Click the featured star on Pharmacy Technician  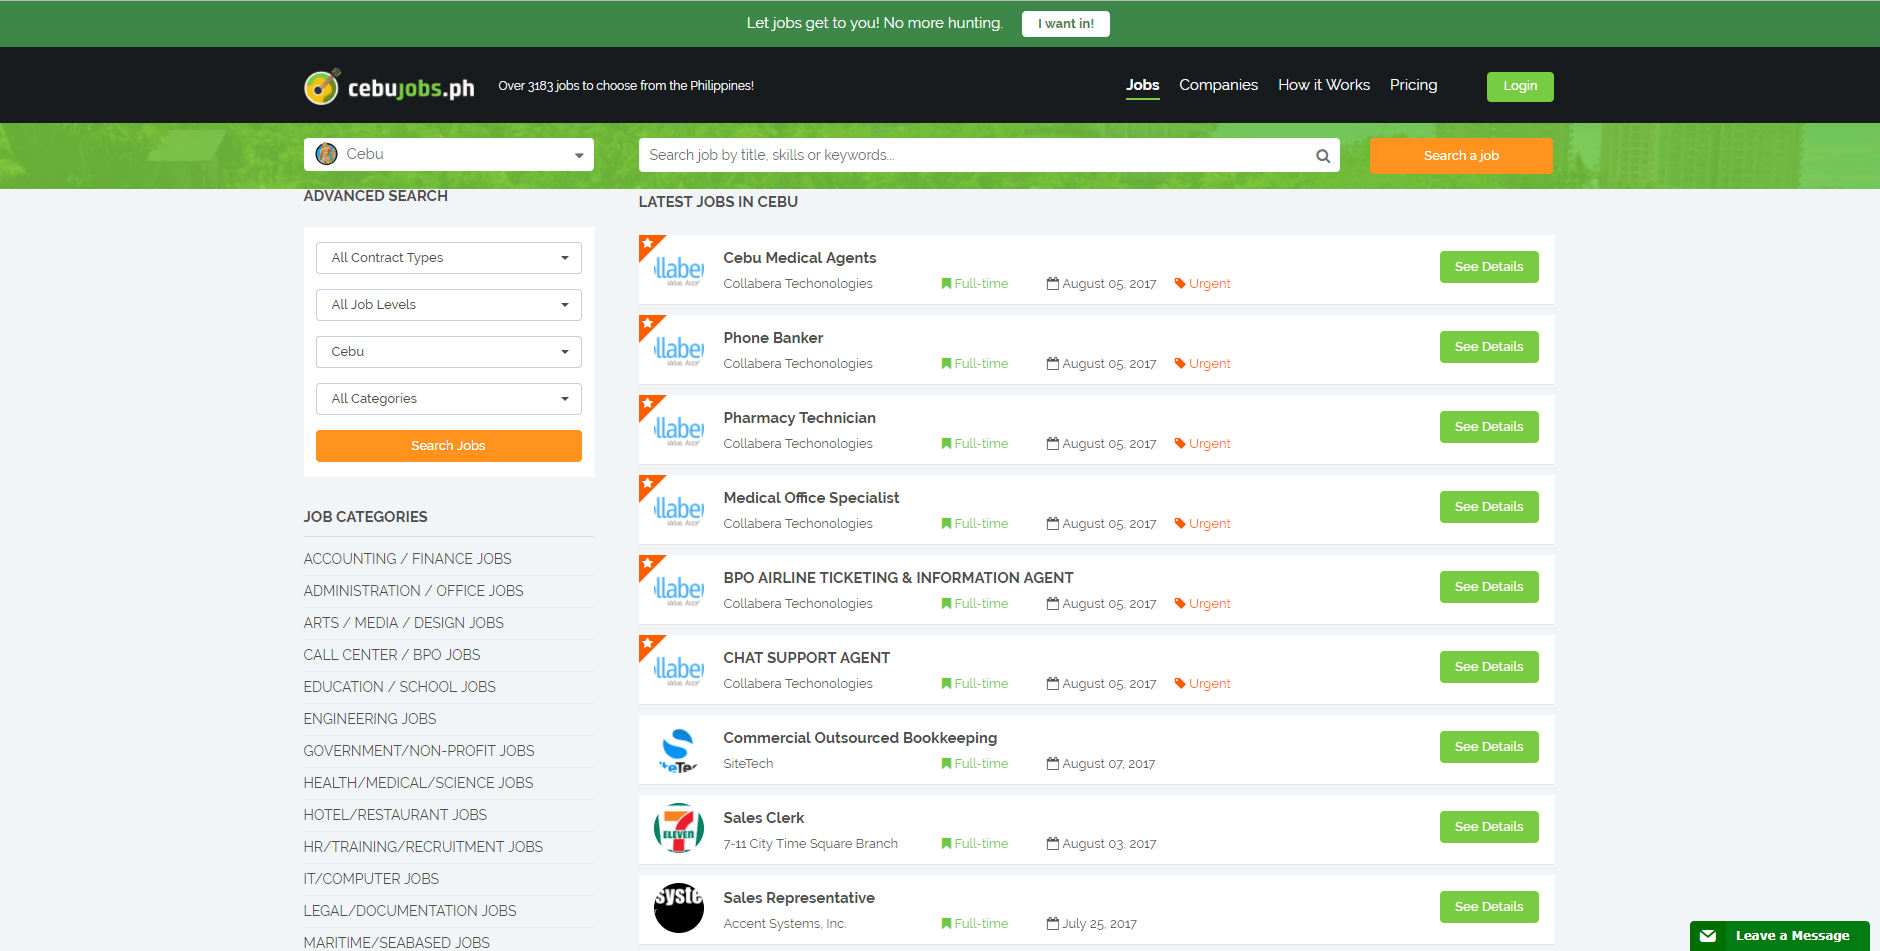click(648, 403)
